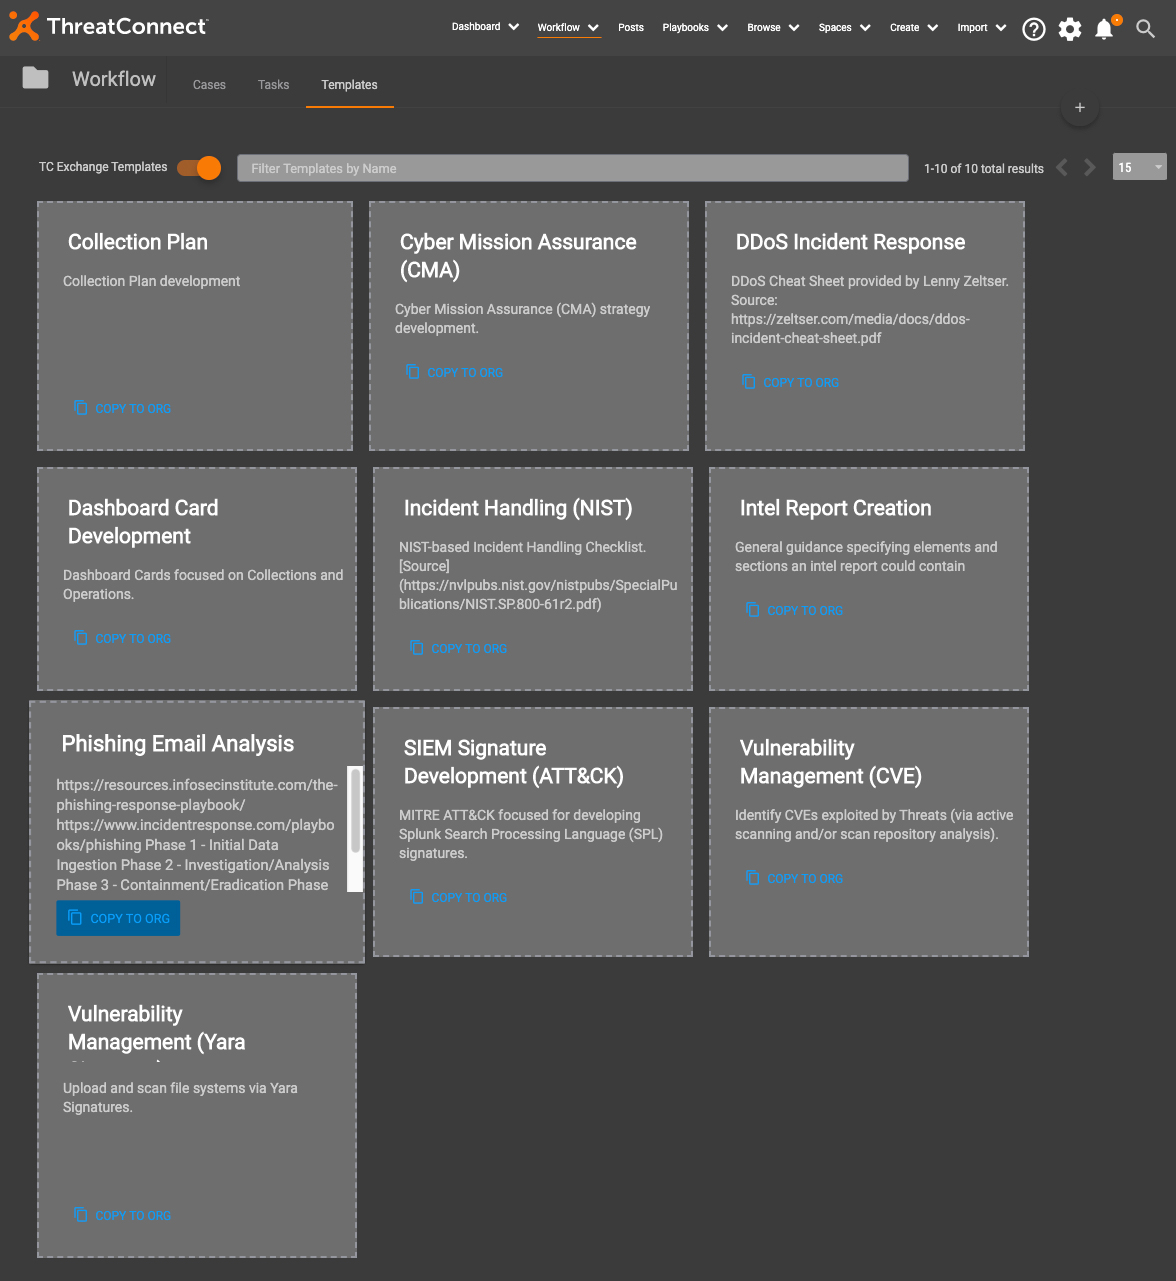Viewport: 1176px width, 1281px height.
Task: Go to previous results page arrow
Action: pyautogui.click(x=1062, y=168)
